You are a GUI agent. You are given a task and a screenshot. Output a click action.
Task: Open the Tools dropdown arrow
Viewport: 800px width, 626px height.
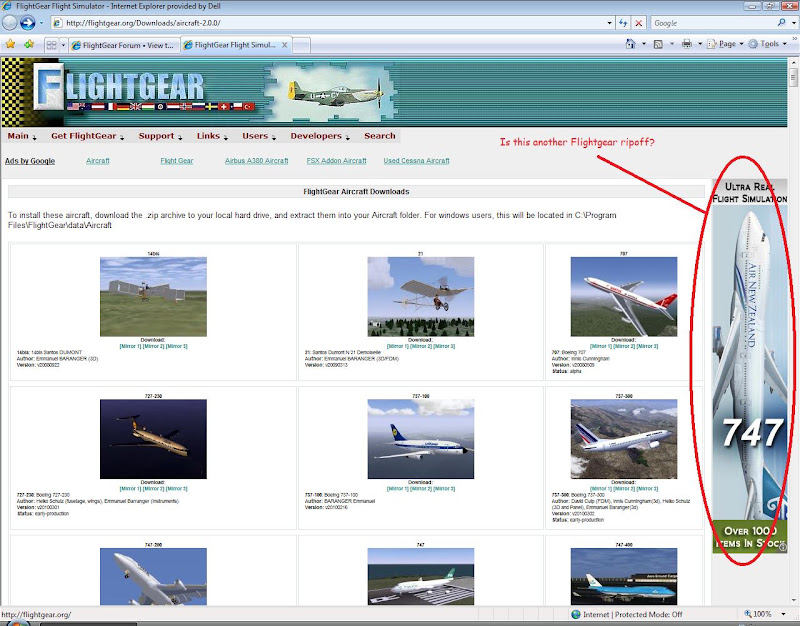[784, 44]
